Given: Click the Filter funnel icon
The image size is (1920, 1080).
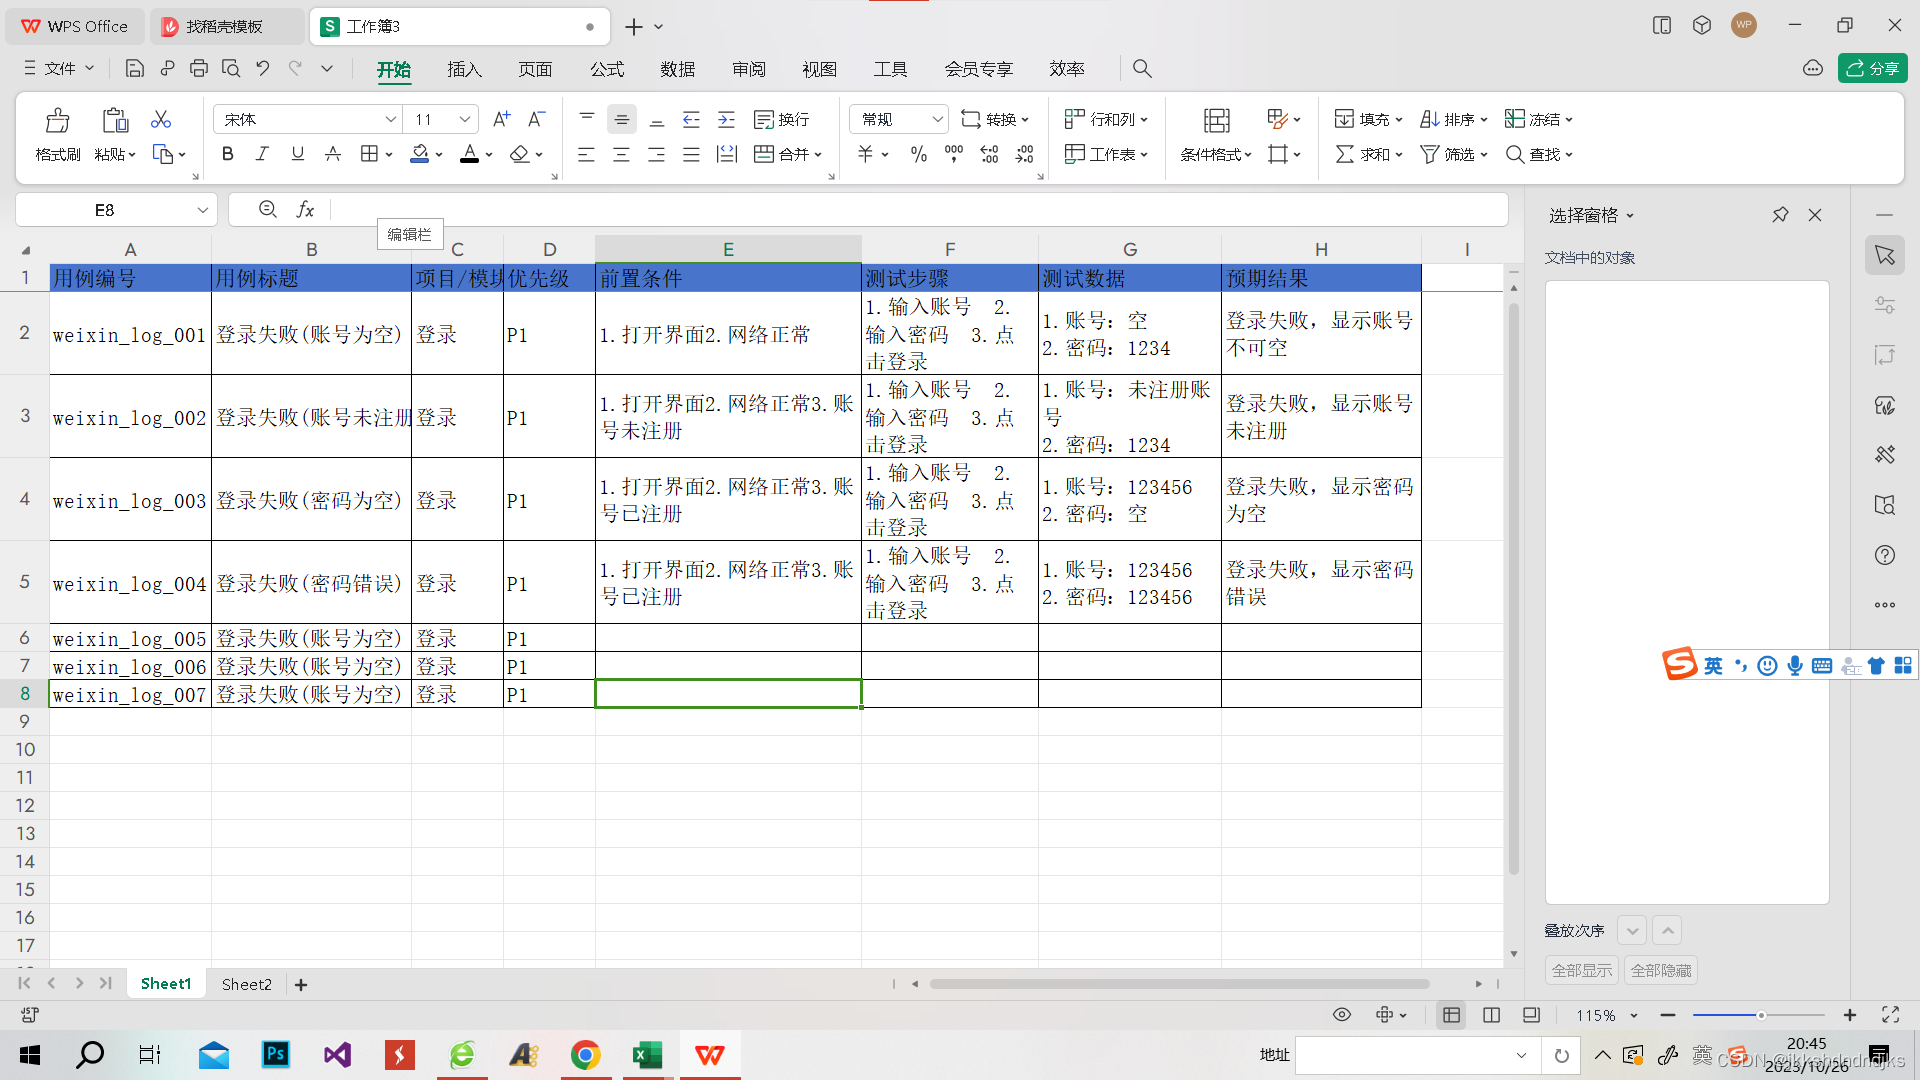Looking at the screenshot, I should click(x=1430, y=154).
